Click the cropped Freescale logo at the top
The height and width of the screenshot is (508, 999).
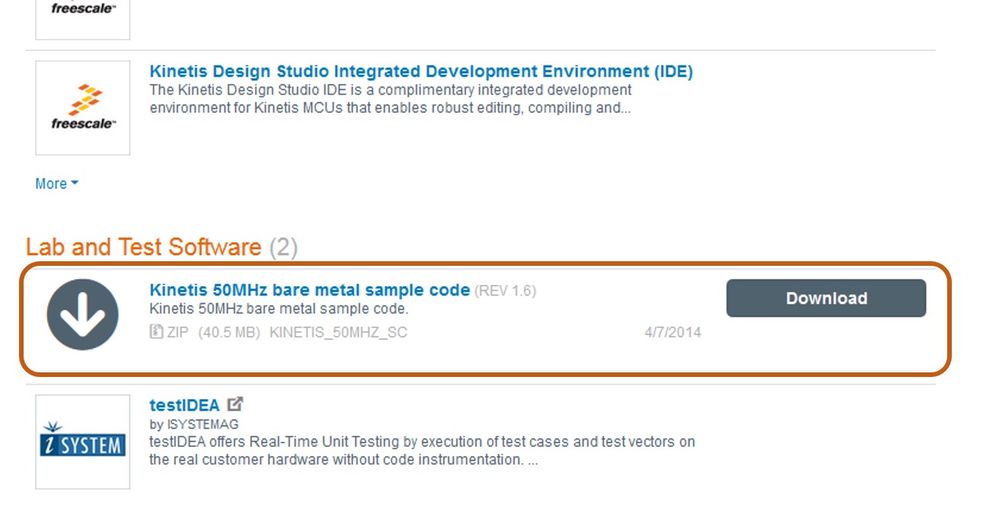pos(83,15)
